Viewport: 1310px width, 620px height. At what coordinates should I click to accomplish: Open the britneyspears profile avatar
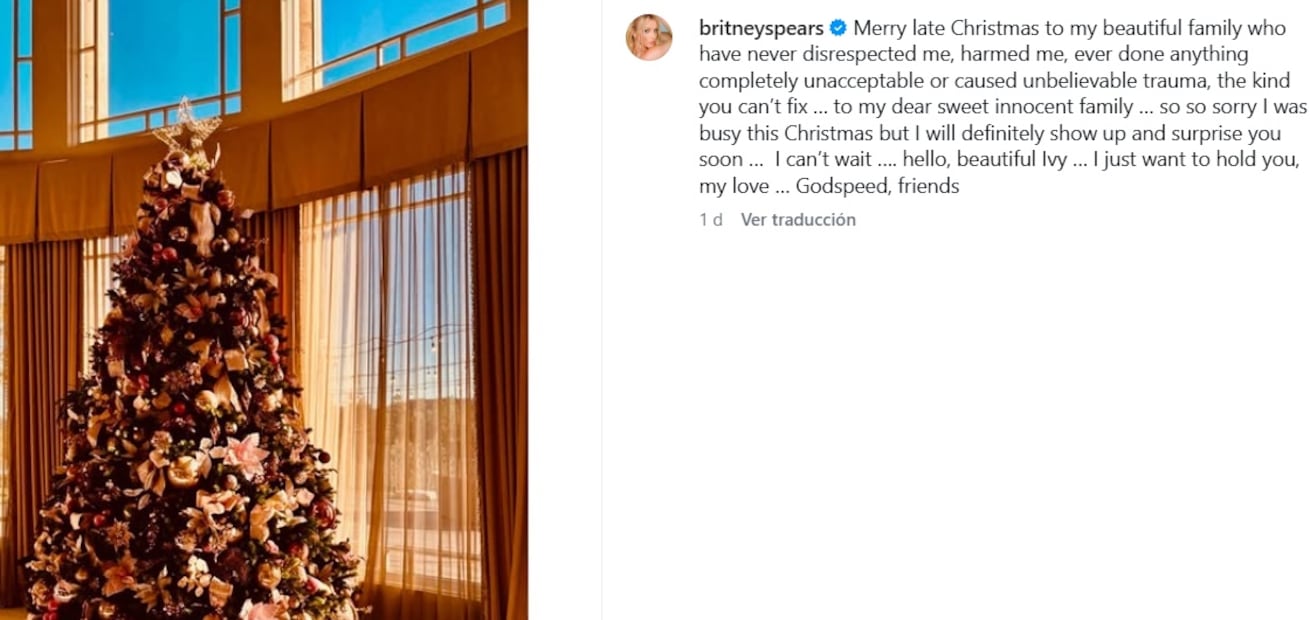tap(648, 37)
